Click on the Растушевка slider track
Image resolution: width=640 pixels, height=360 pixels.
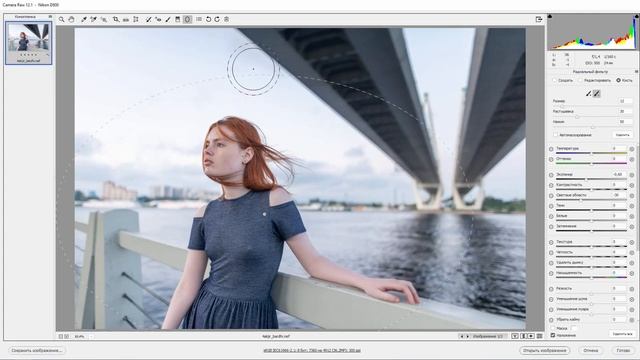592,117
